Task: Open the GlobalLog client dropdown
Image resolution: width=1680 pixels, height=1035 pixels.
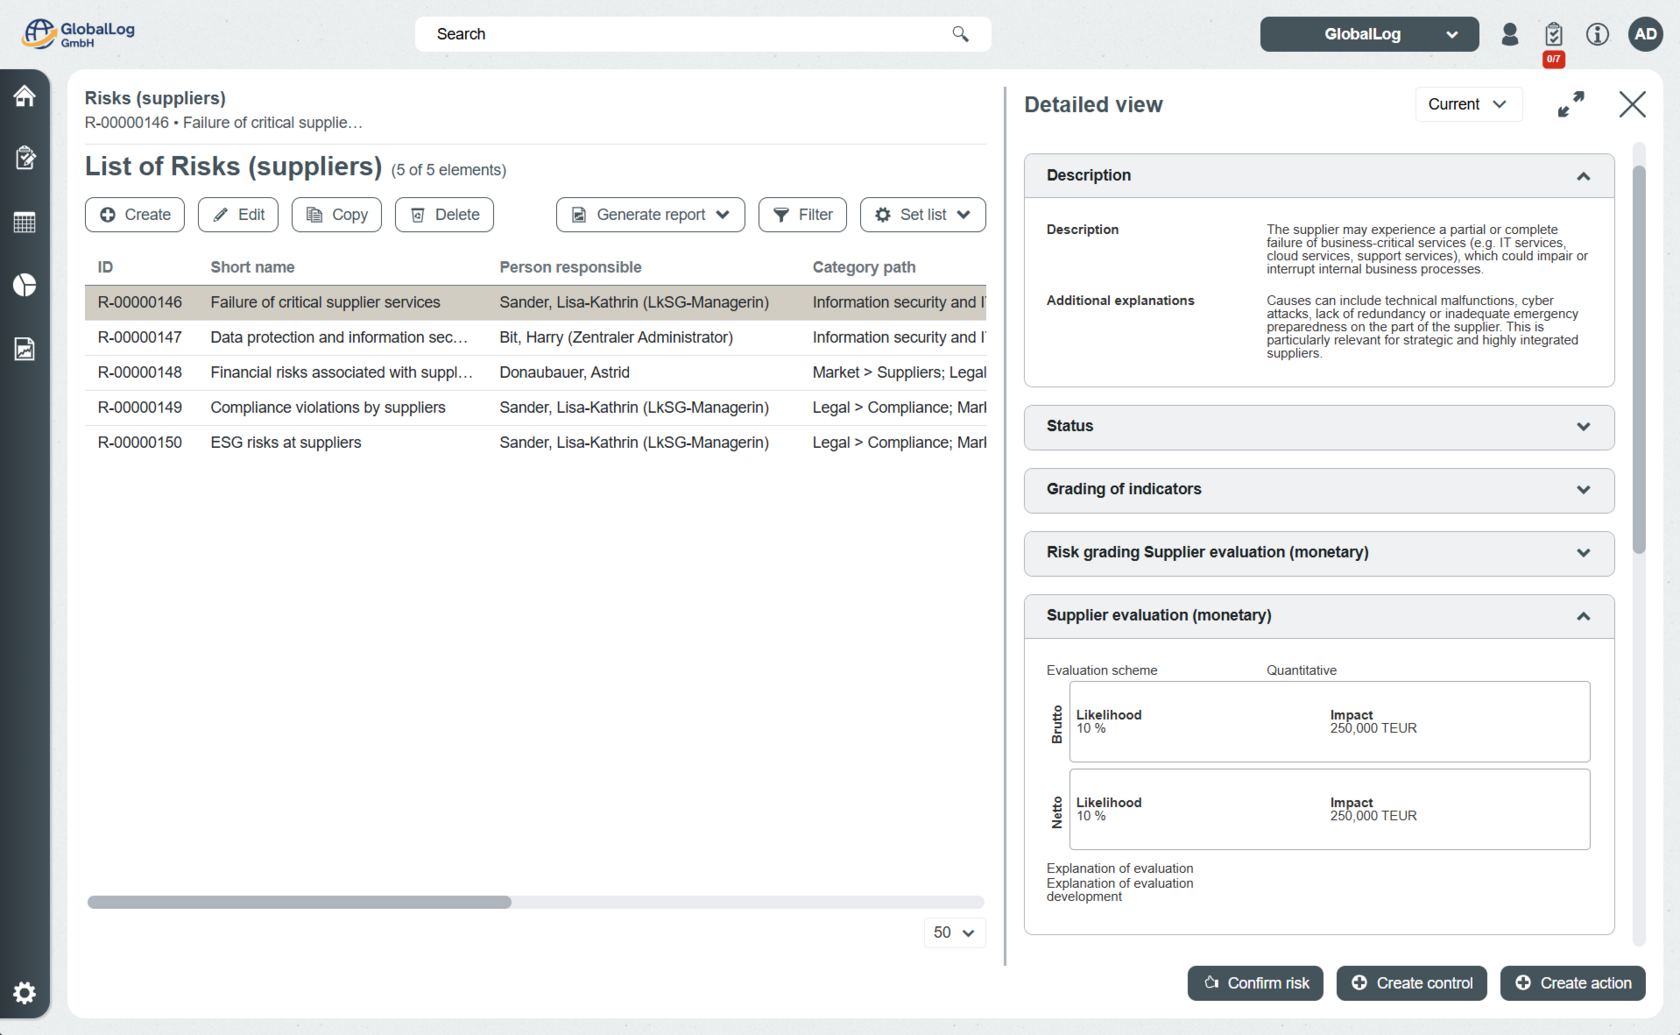Action: pyautogui.click(x=1368, y=34)
